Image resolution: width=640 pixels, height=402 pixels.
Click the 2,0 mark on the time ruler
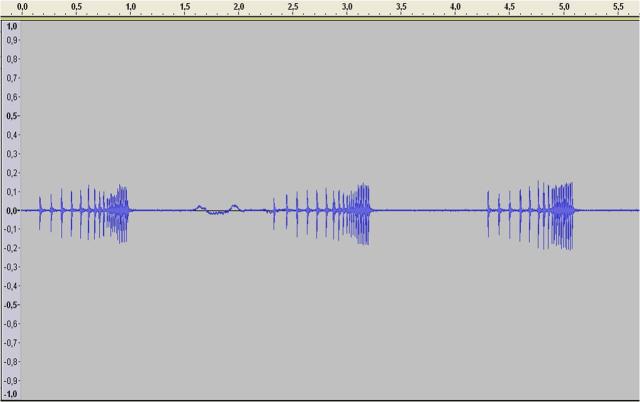click(239, 7)
